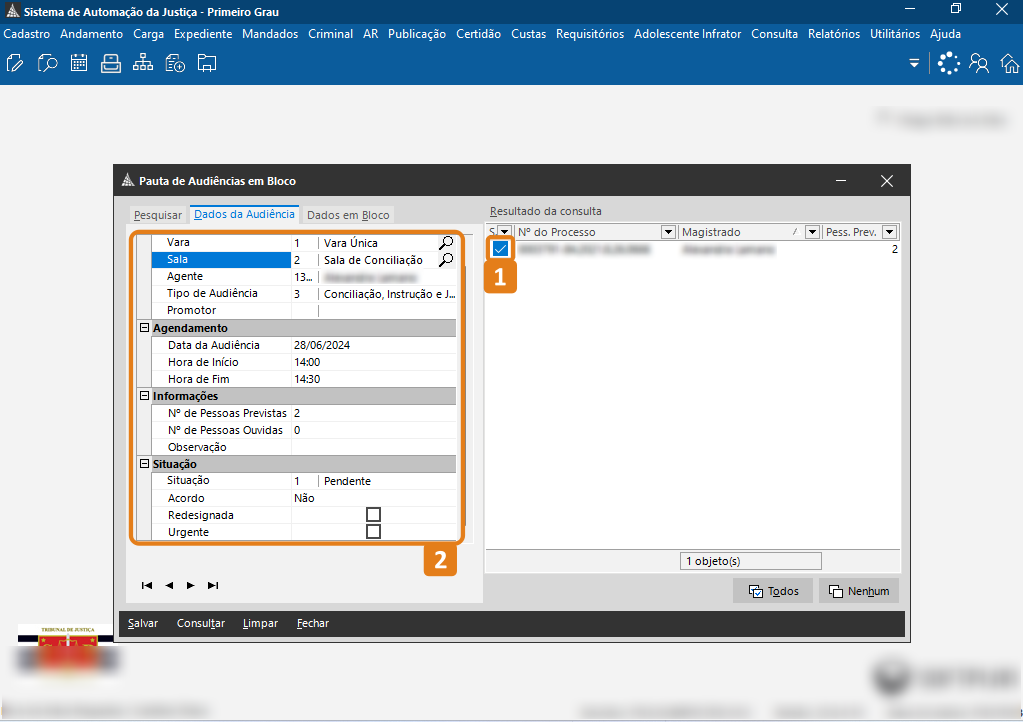1023x722 pixels.
Task: Tick the Redesignada checkbox
Action: pos(373,515)
